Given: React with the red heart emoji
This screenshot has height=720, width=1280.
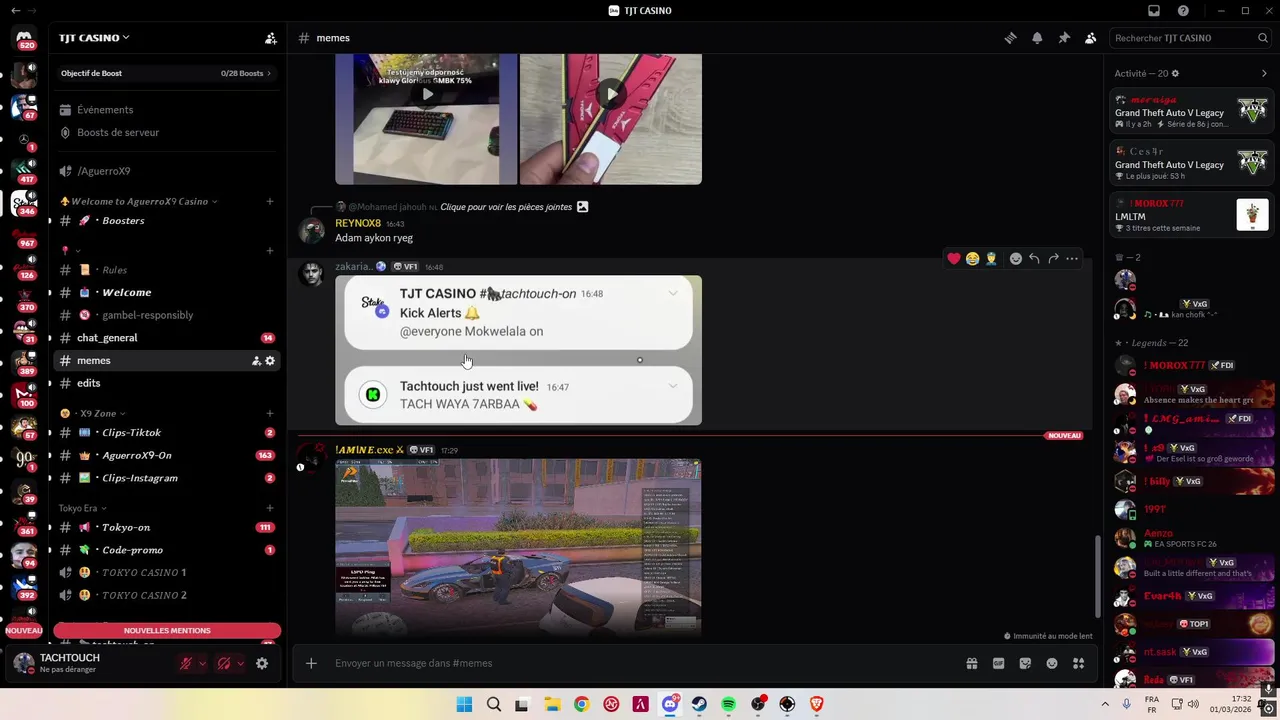Looking at the screenshot, I should (954, 259).
